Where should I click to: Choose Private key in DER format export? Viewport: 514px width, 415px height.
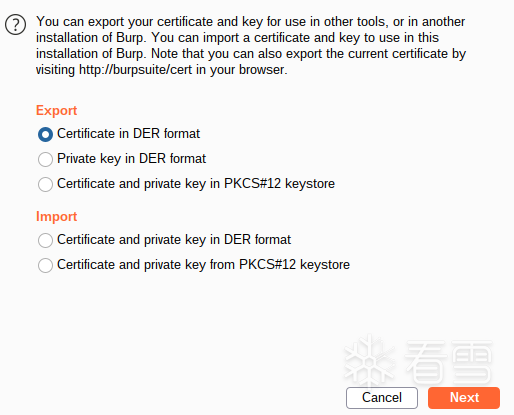[x=45, y=159]
